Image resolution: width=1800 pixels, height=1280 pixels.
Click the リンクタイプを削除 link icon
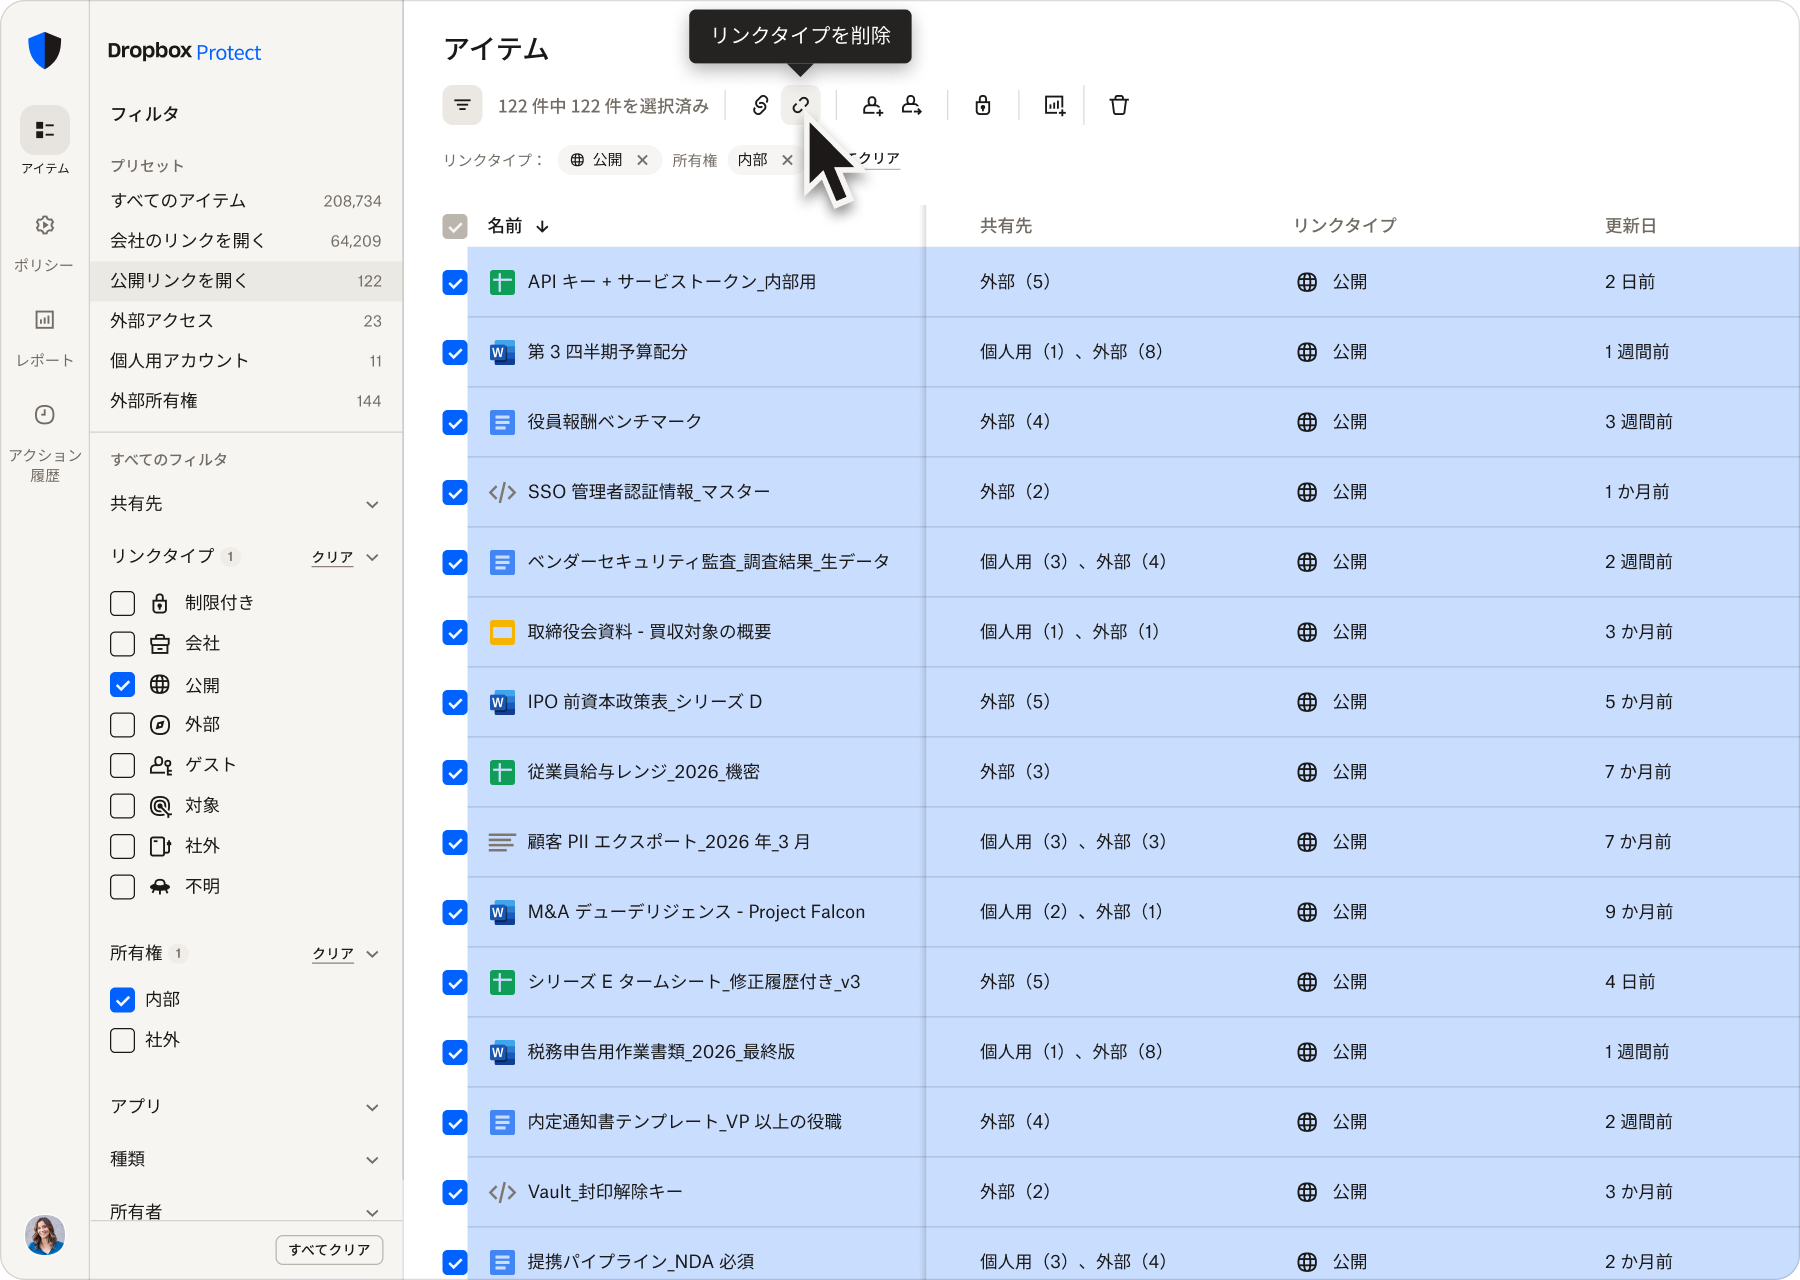tap(801, 105)
